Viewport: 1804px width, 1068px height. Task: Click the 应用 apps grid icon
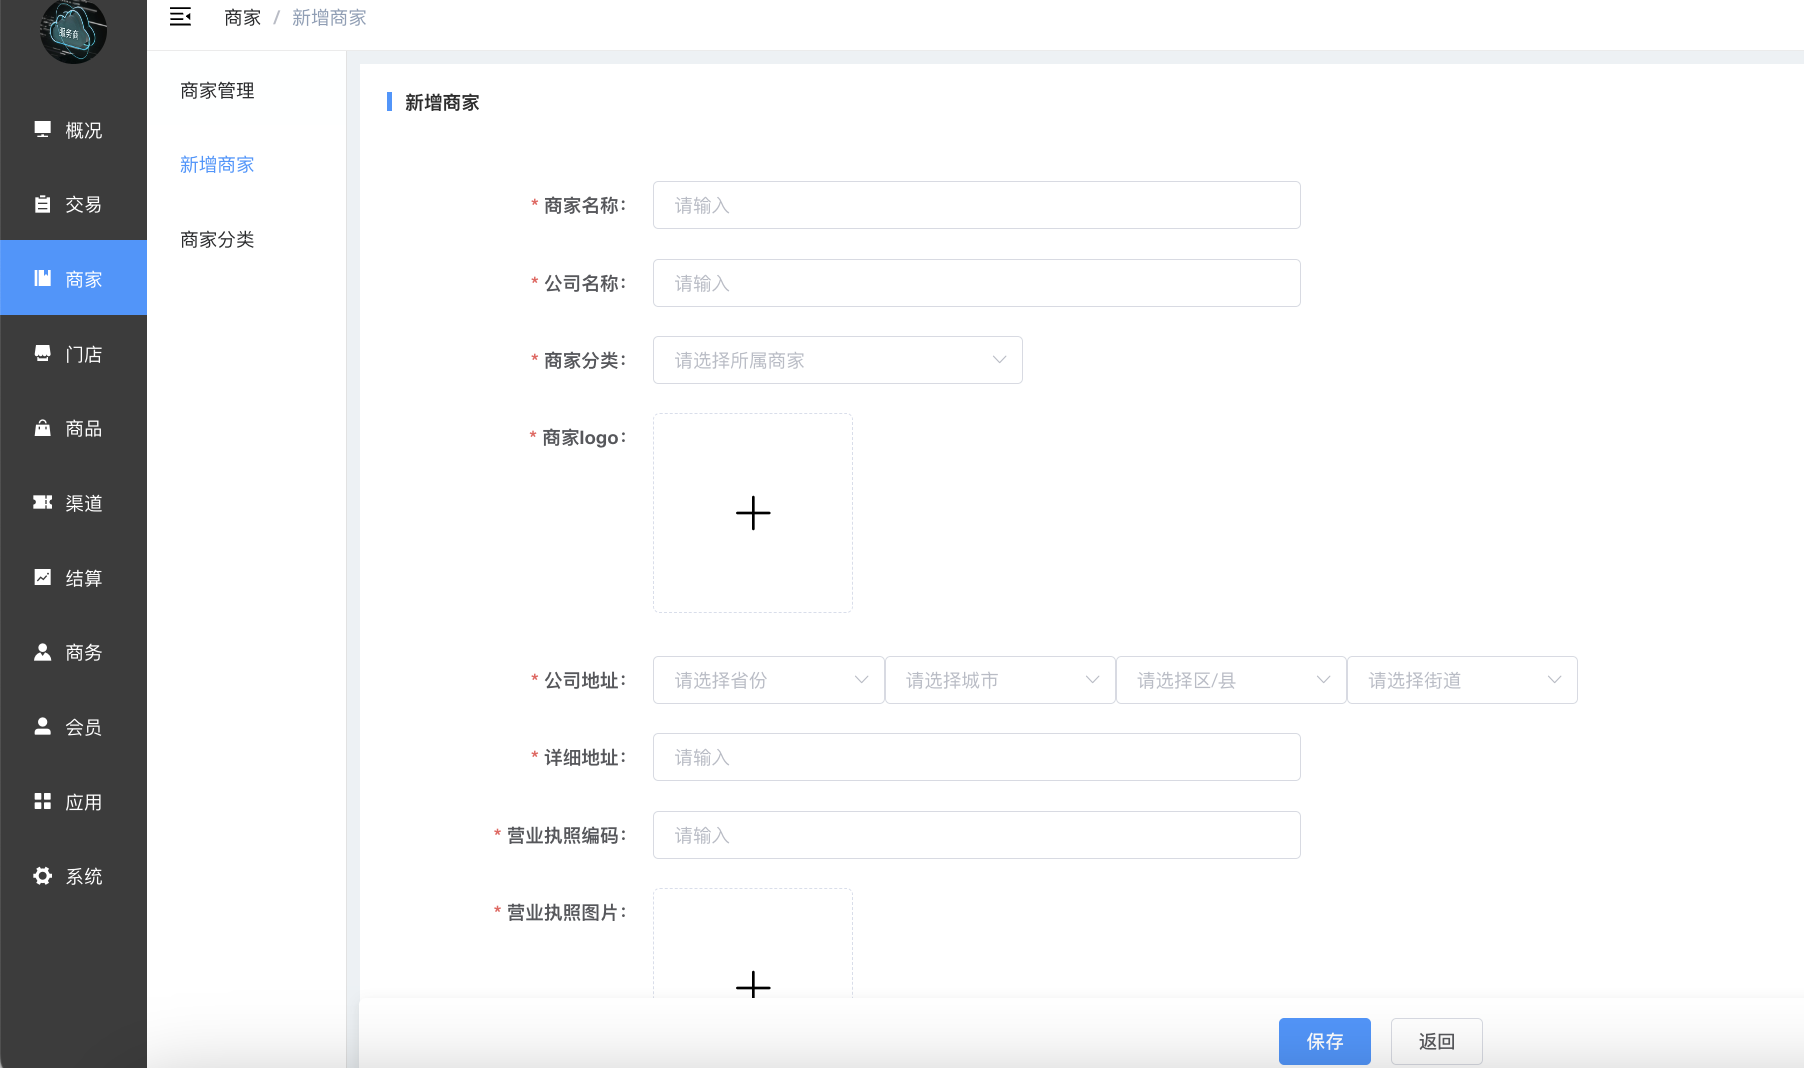tap(42, 802)
